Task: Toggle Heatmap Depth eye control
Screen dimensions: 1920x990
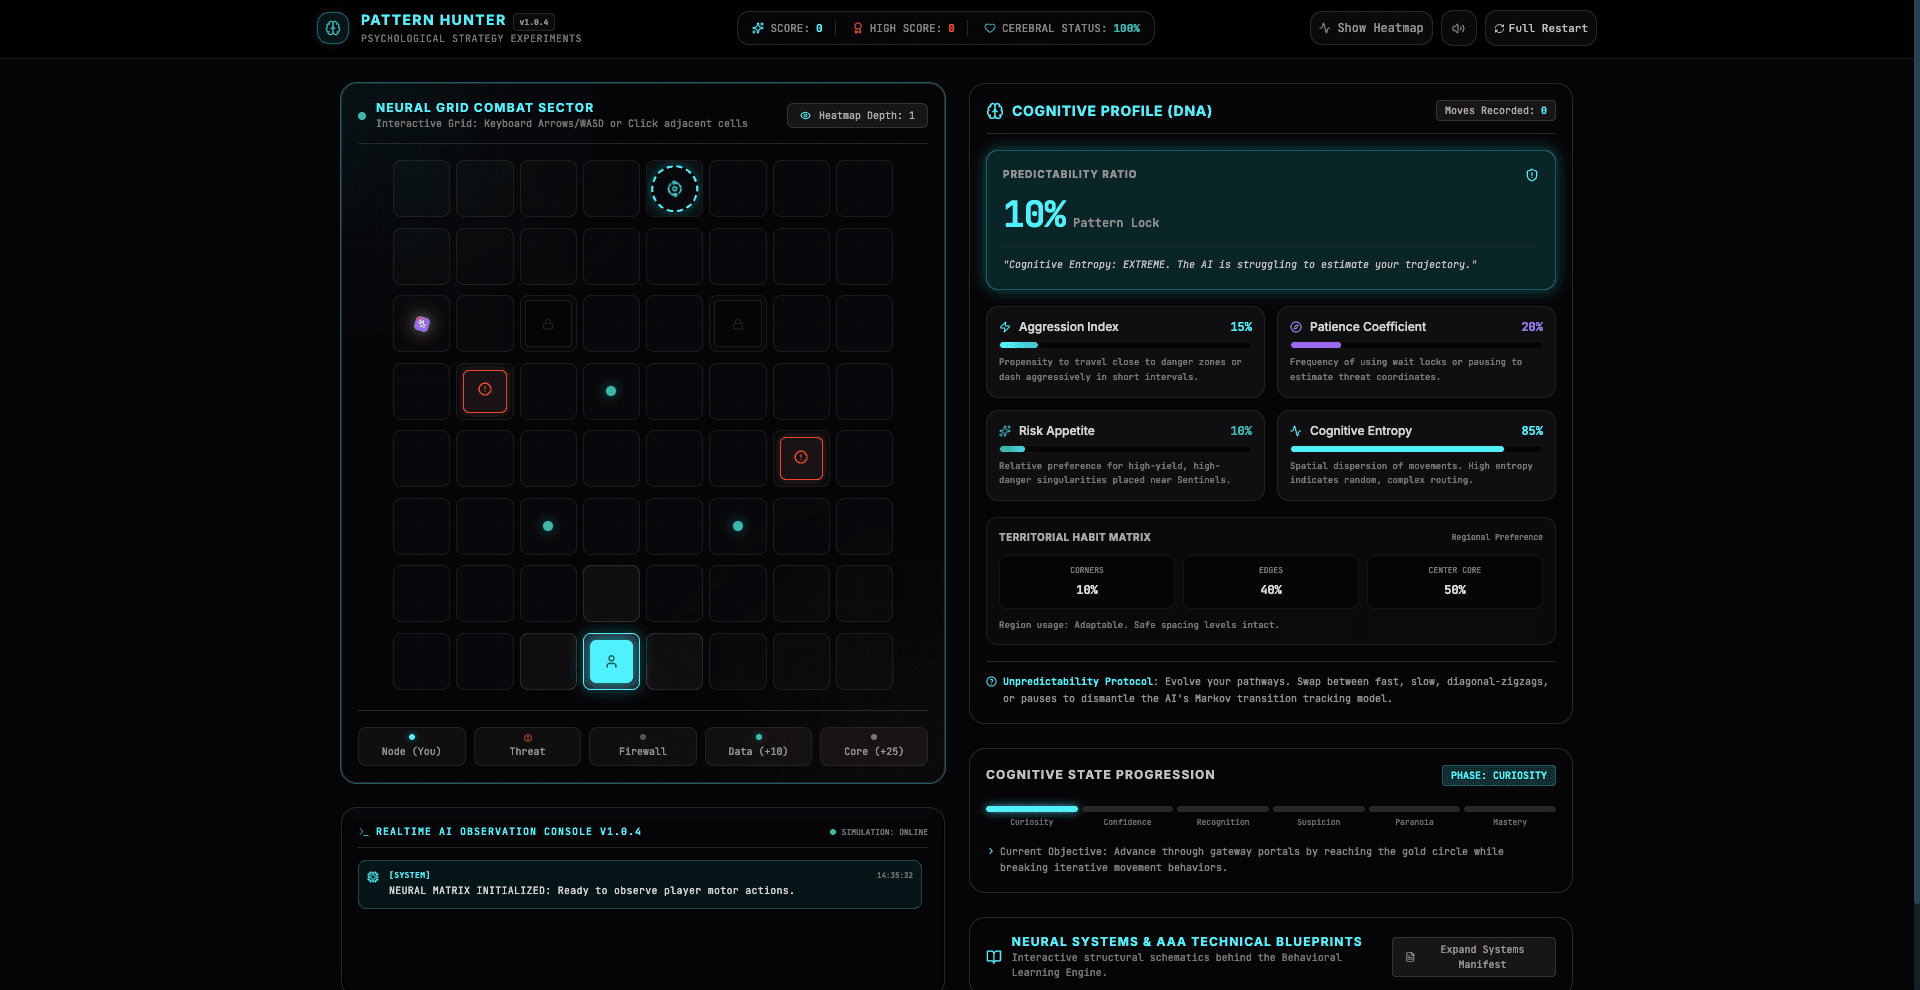Action: tap(857, 116)
